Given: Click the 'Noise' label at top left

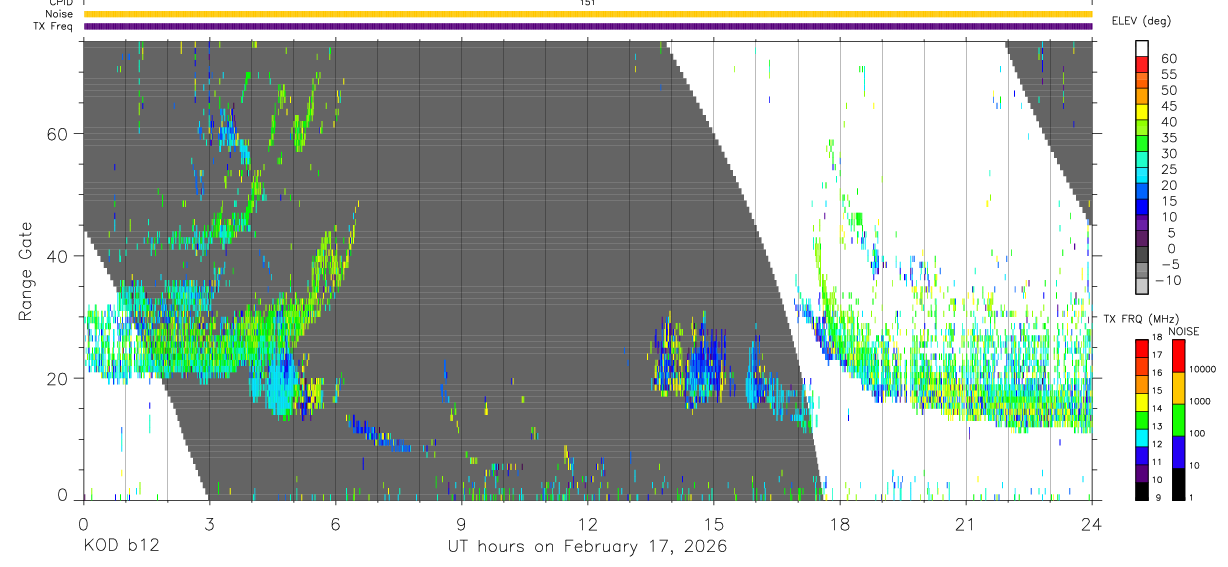Looking at the screenshot, I should tap(59, 14).
